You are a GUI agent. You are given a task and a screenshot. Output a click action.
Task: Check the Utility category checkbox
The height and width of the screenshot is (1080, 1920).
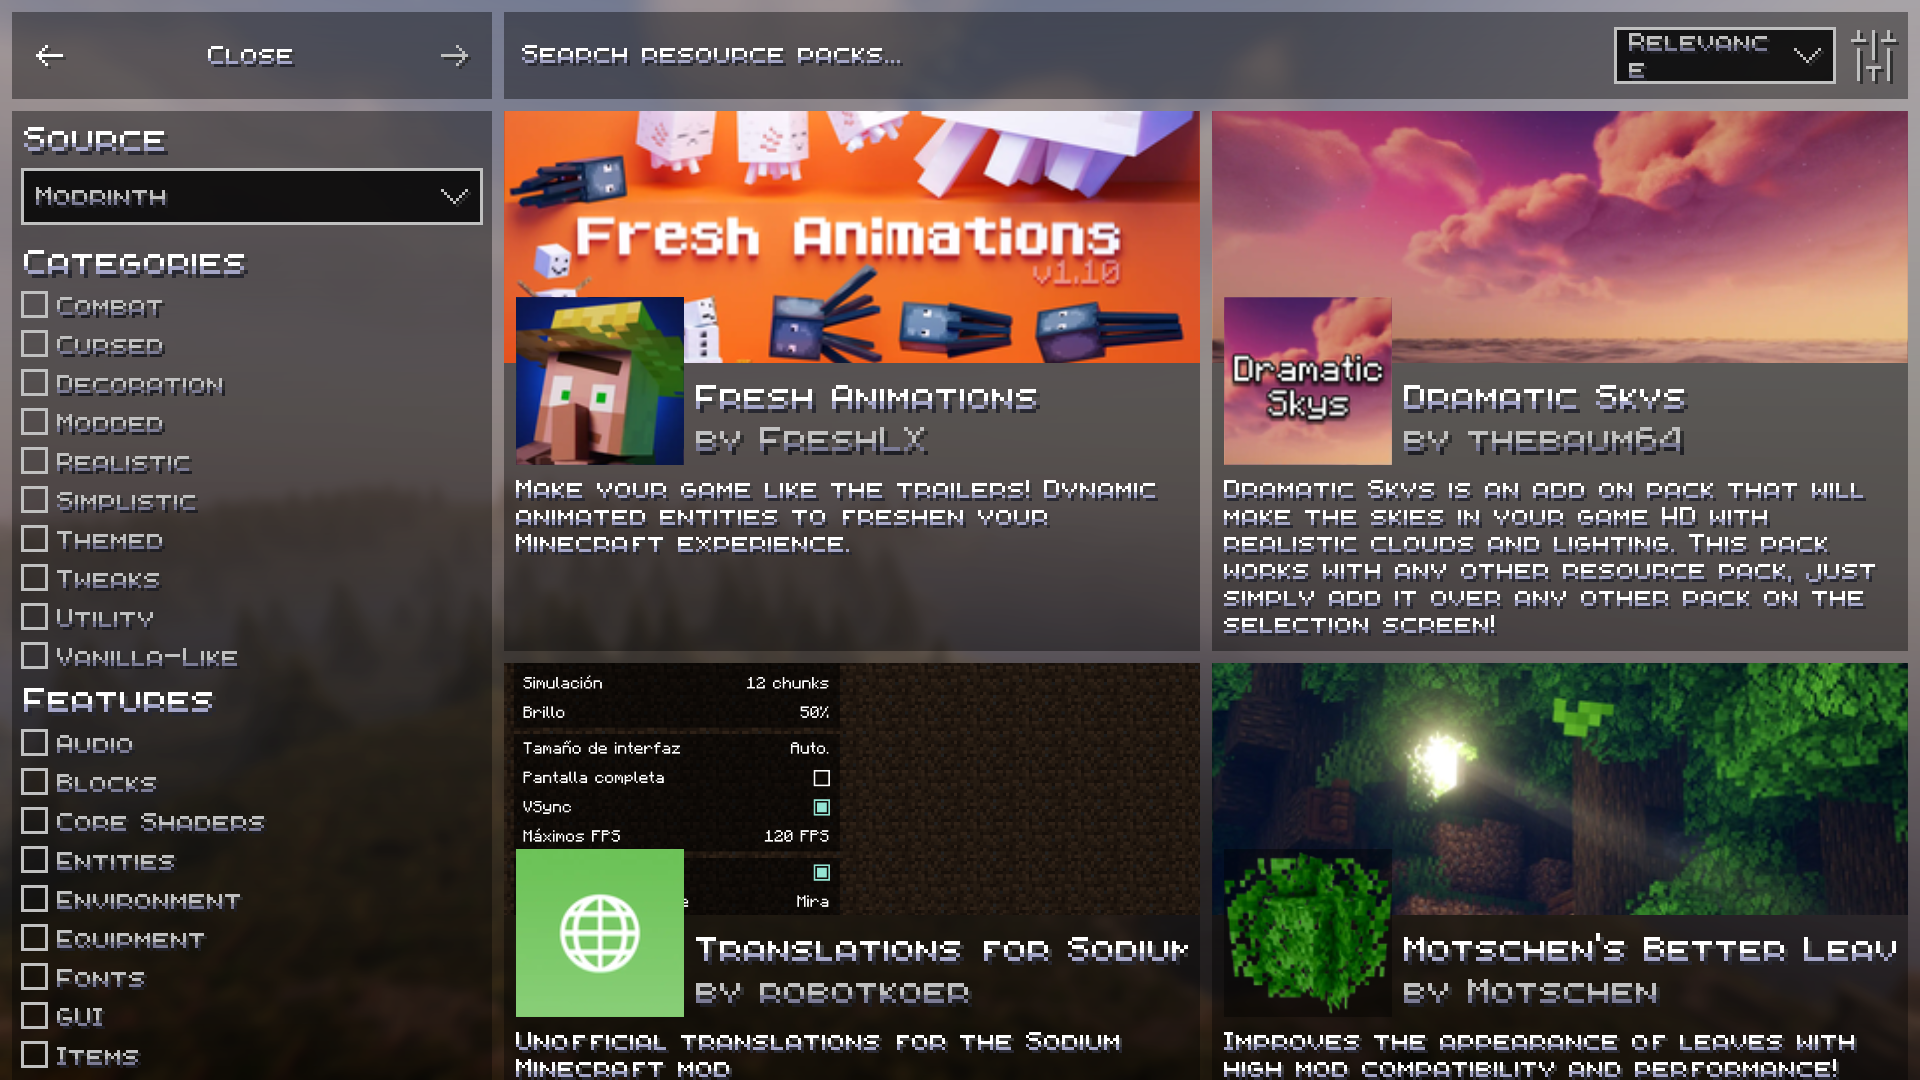click(35, 617)
